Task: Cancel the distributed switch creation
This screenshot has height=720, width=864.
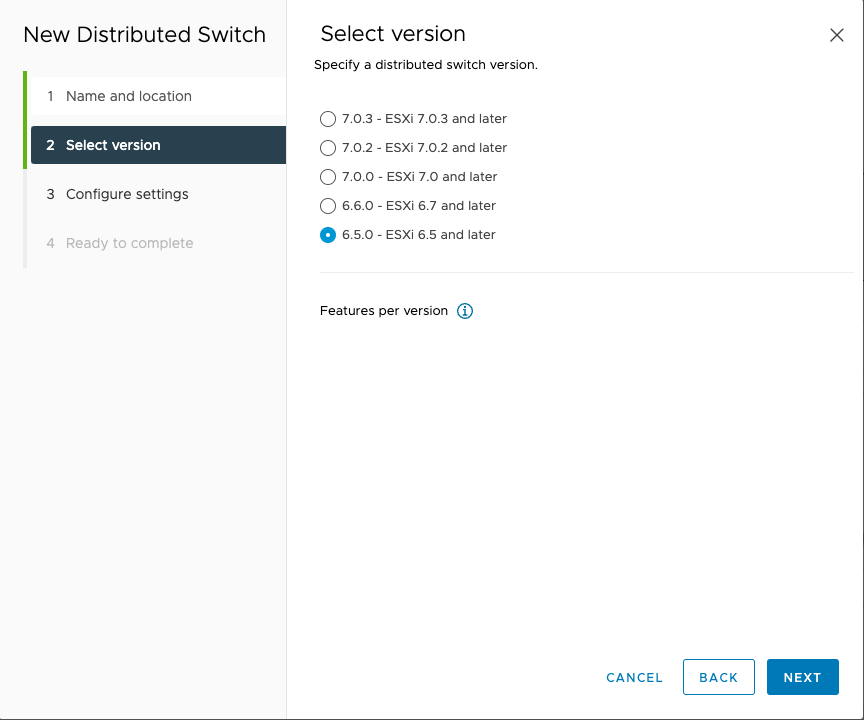Action: [634, 677]
